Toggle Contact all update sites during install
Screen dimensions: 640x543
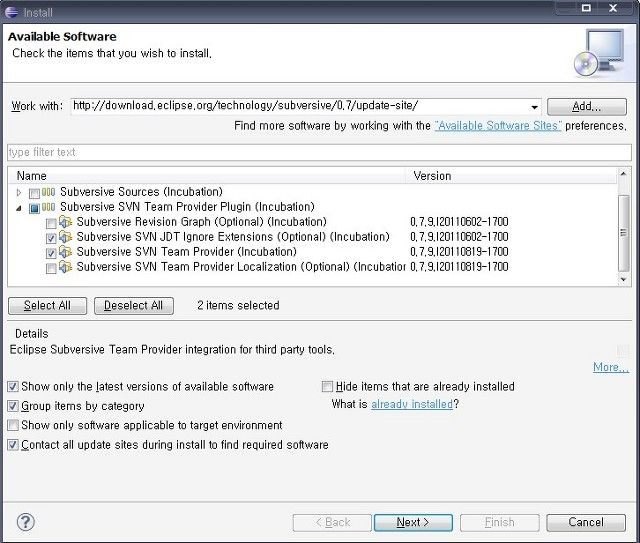13,445
